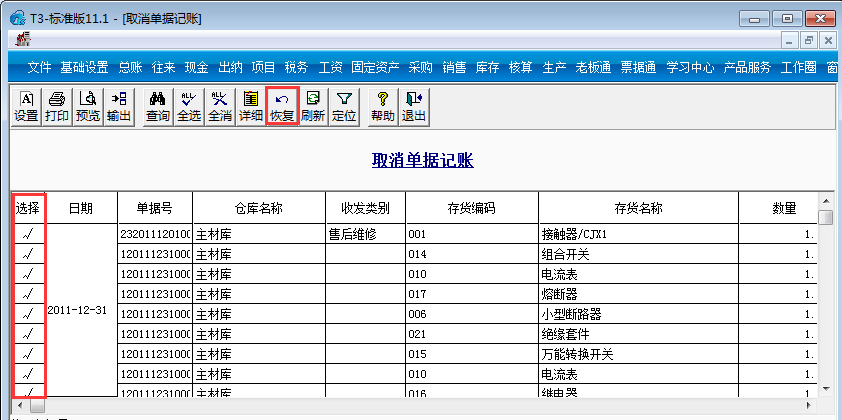Click the horizontal scrollbar right arrow
The width and height of the screenshot is (842, 420).
click(x=810, y=404)
